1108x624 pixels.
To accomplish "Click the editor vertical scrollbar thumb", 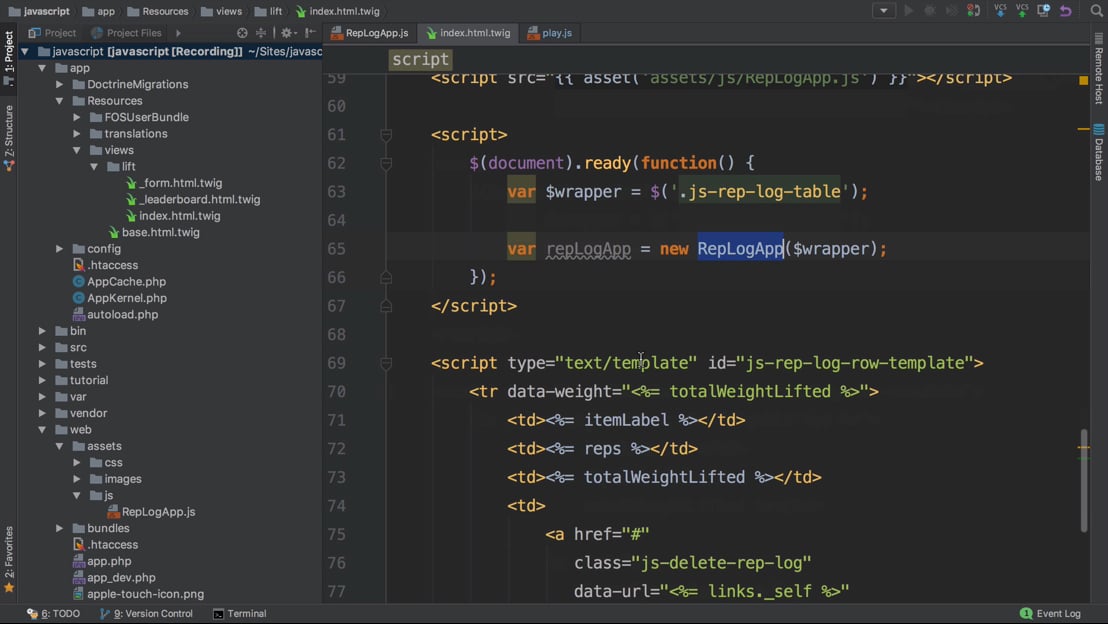I will (1083, 481).
